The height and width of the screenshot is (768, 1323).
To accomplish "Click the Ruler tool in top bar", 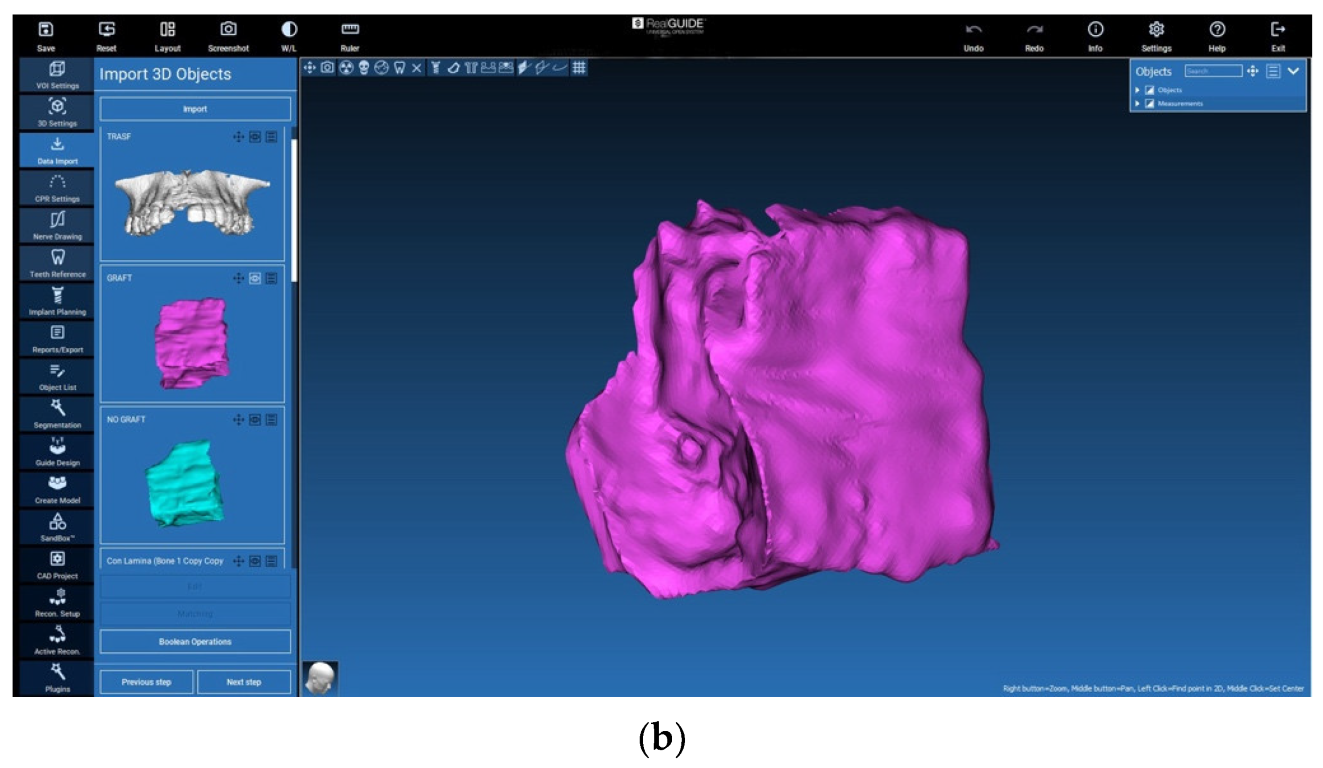I will pos(349,35).
